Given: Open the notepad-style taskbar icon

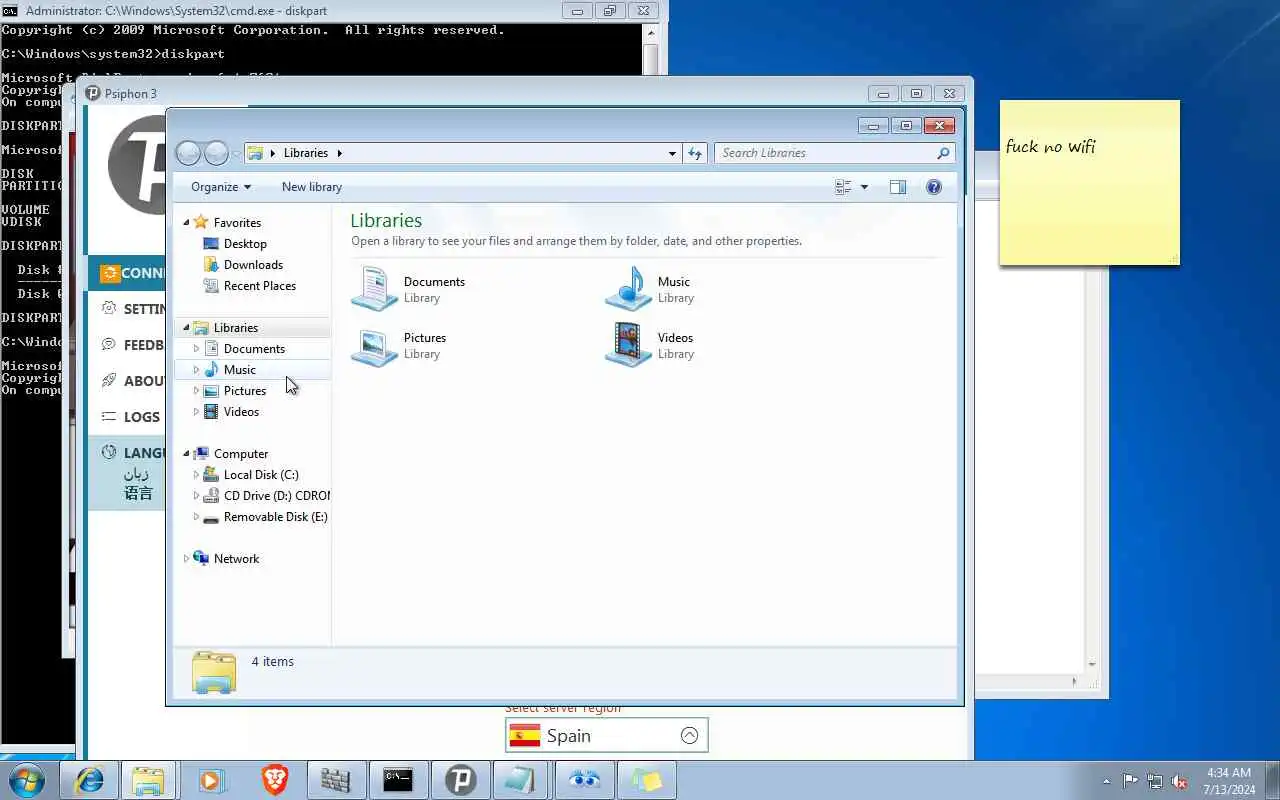Looking at the screenshot, I should (x=522, y=780).
